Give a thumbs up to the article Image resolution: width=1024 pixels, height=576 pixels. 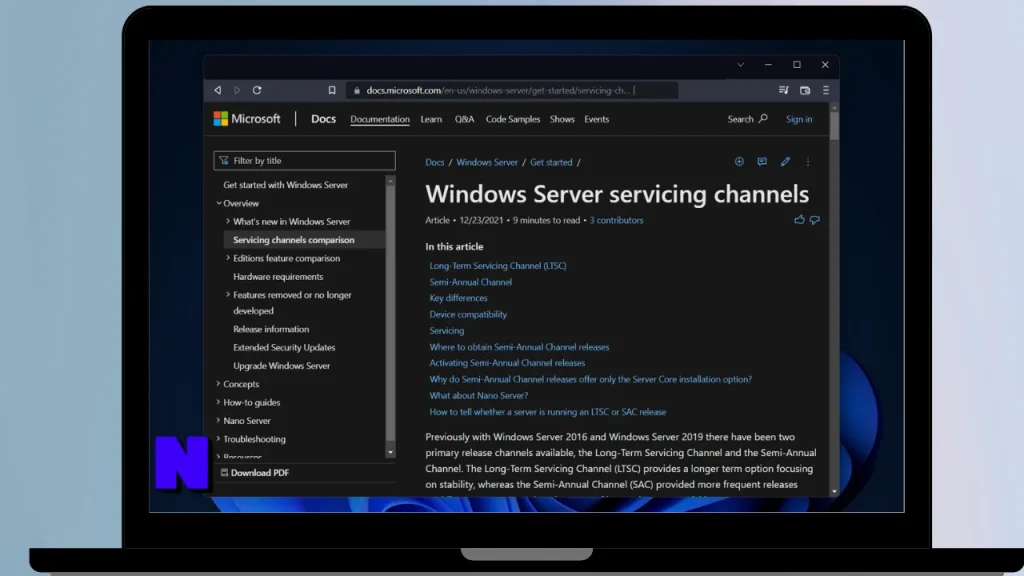(799, 219)
